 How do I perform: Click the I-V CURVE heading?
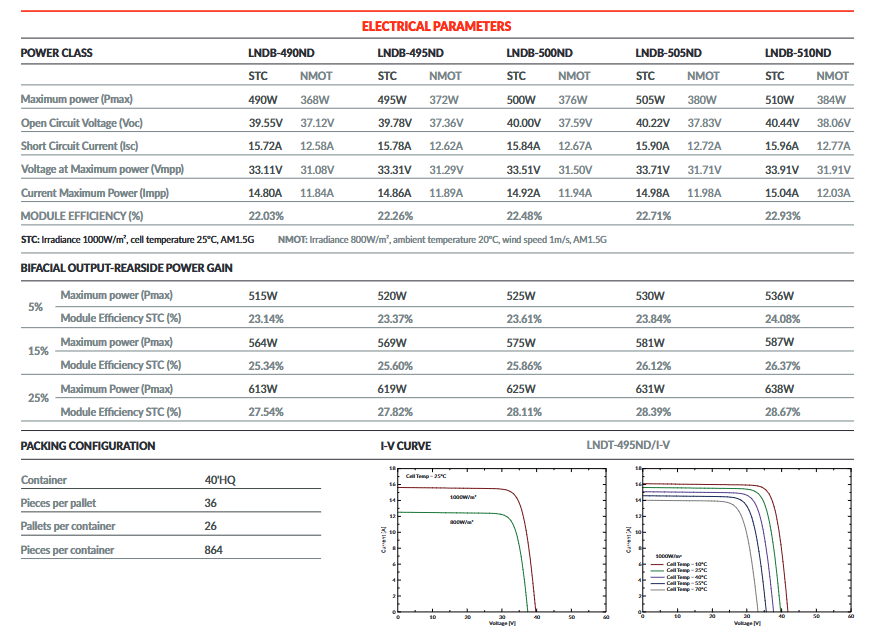tap(406, 446)
